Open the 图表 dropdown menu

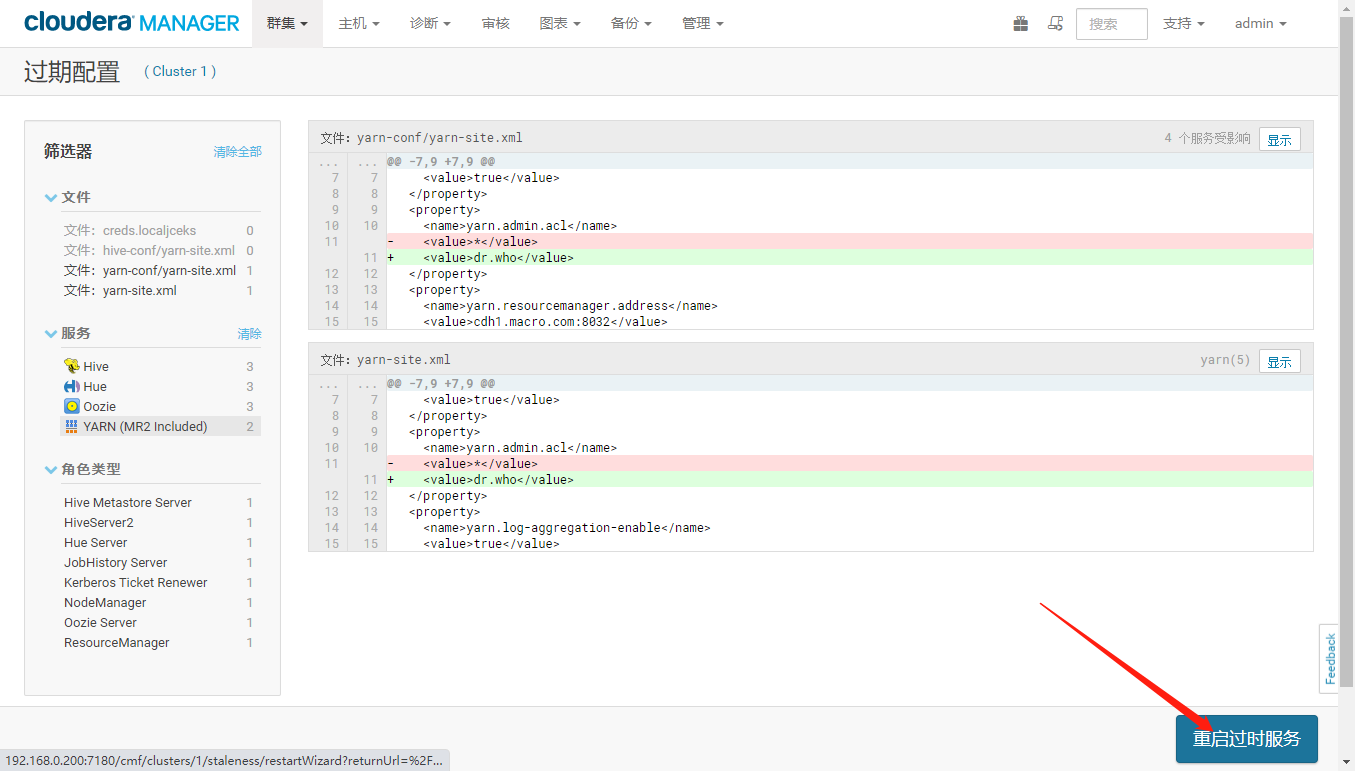(560, 23)
